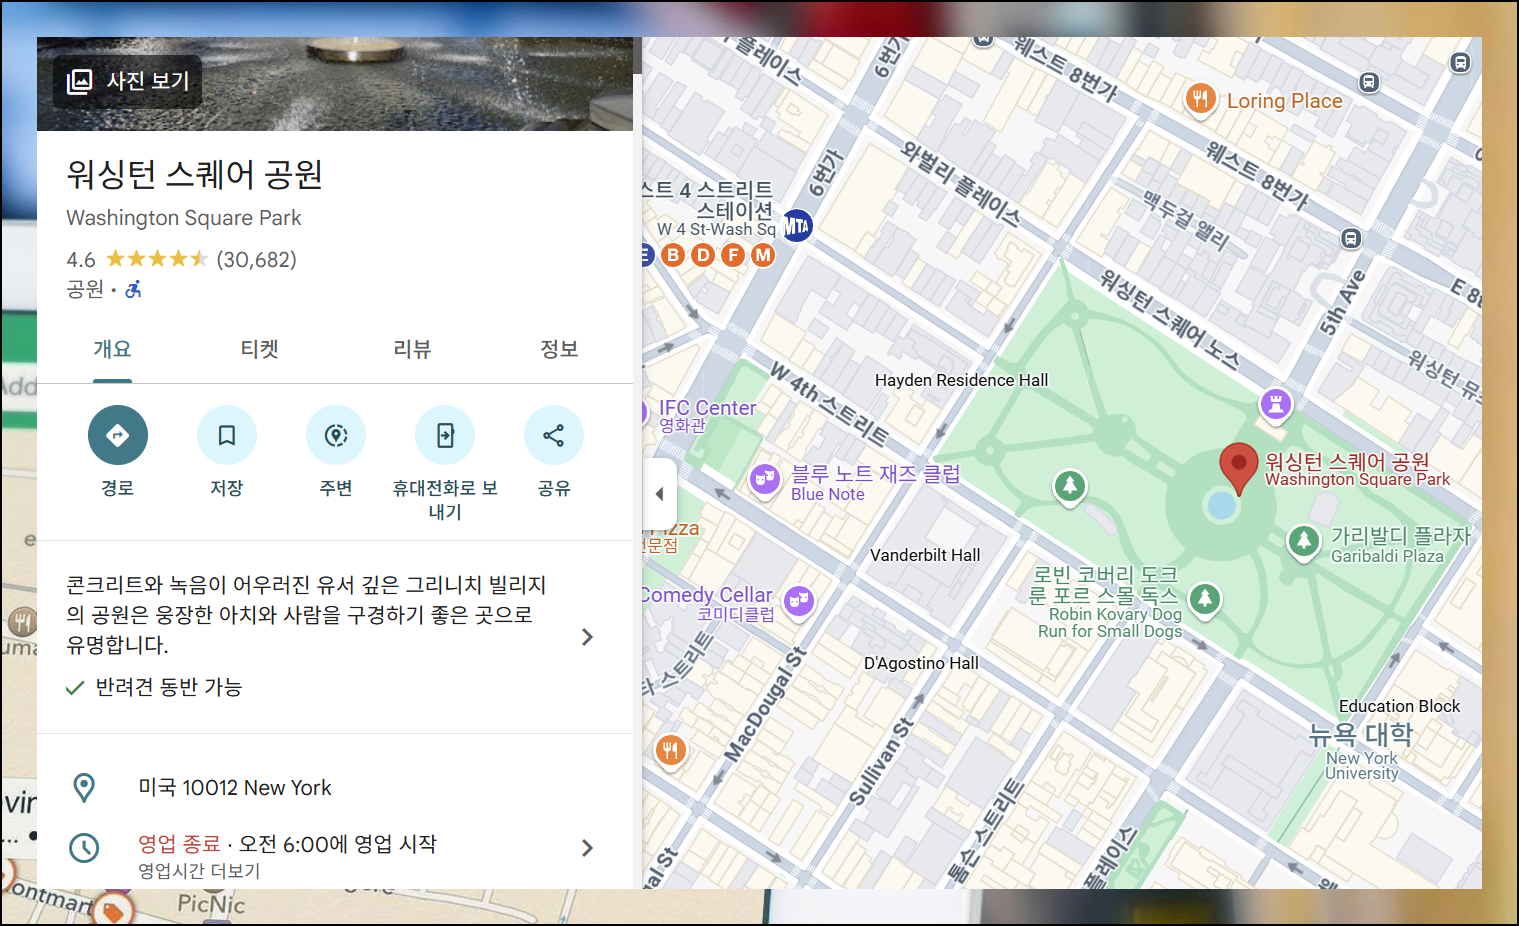The height and width of the screenshot is (926, 1519).
Task: Click the blue fountain circle on the map
Action: (x=1222, y=505)
